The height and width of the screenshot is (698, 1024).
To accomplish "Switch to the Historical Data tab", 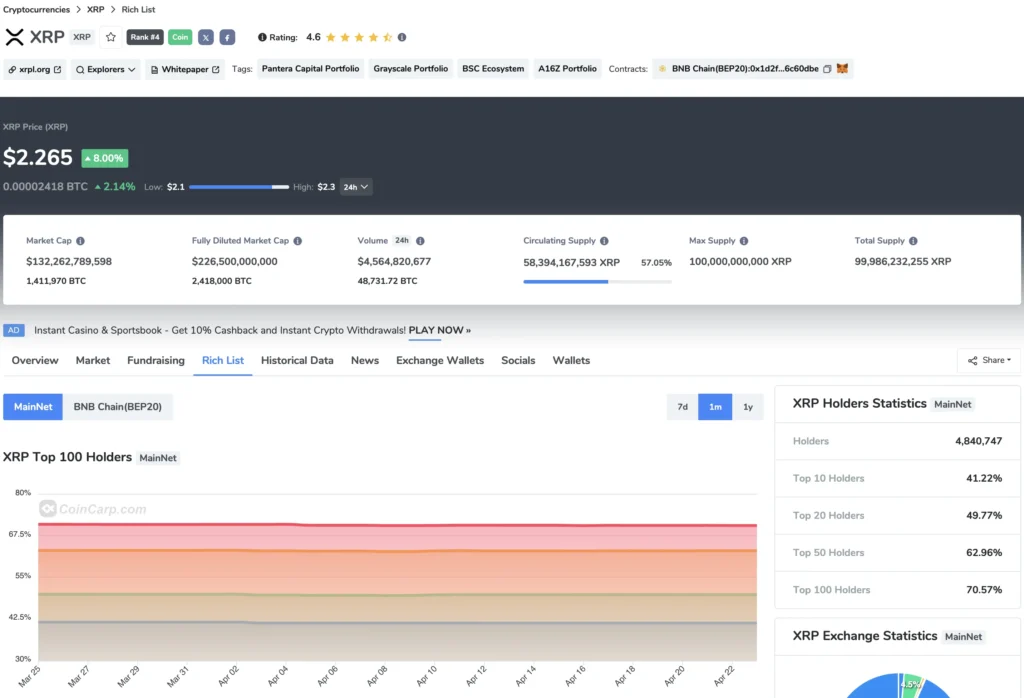I will 297,360.
